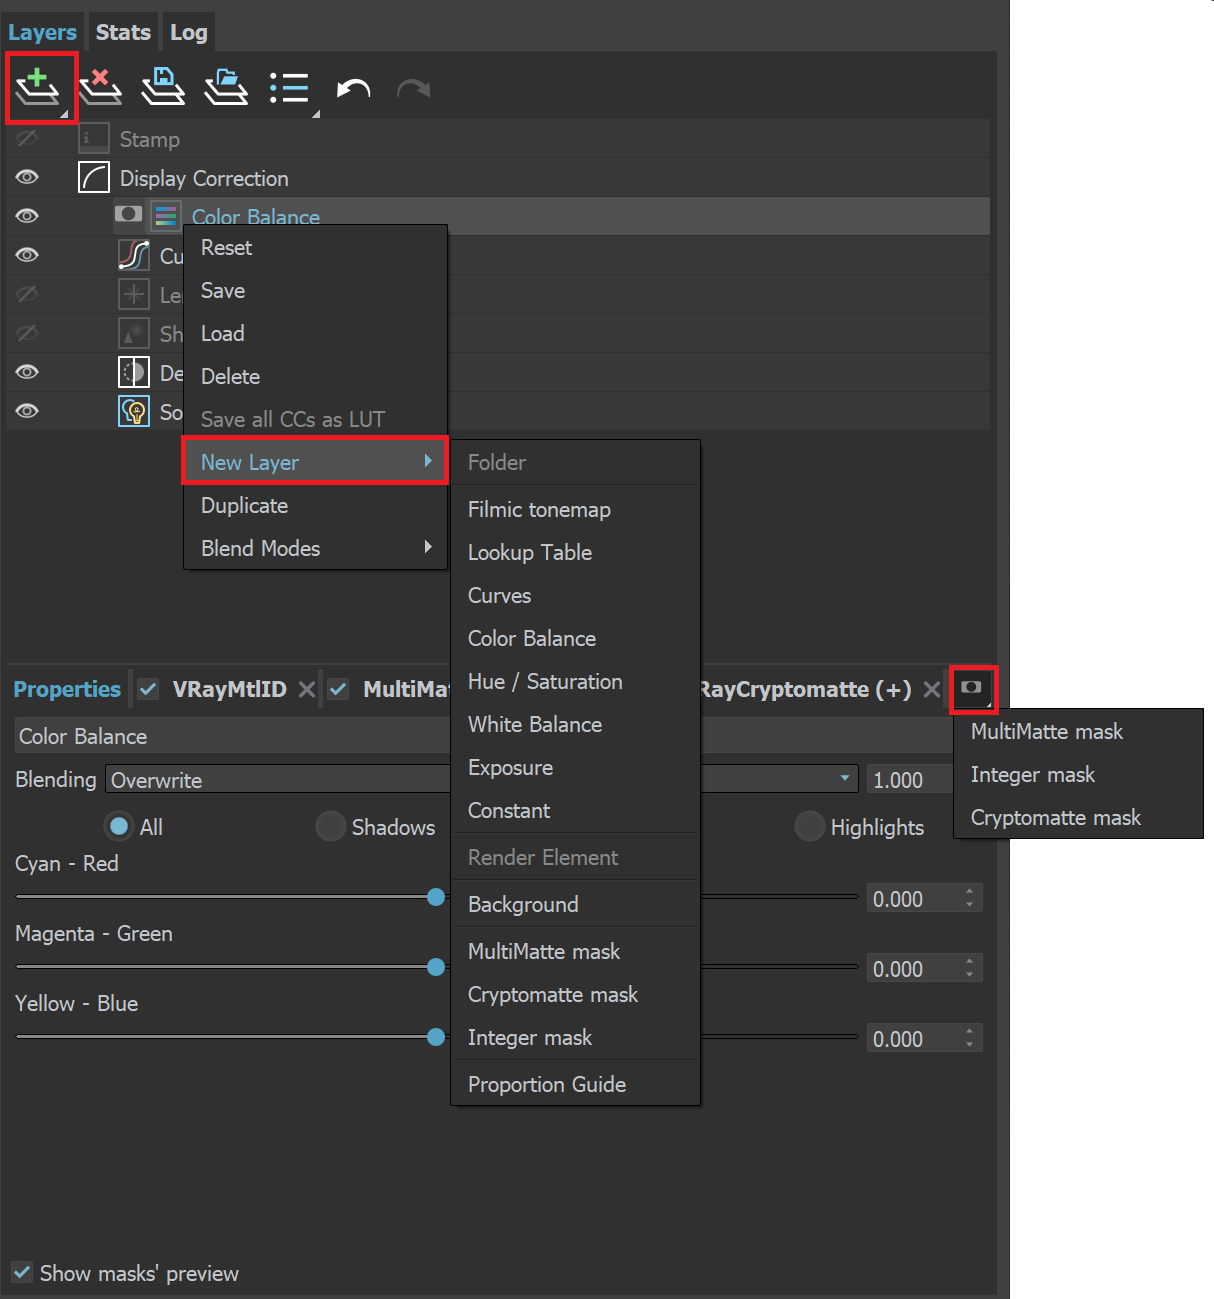Image resolution: width=1214 pixels, height=1299 pixels.
Task: Click the grayed Redo arrow icon
Action: coord(414,89)
